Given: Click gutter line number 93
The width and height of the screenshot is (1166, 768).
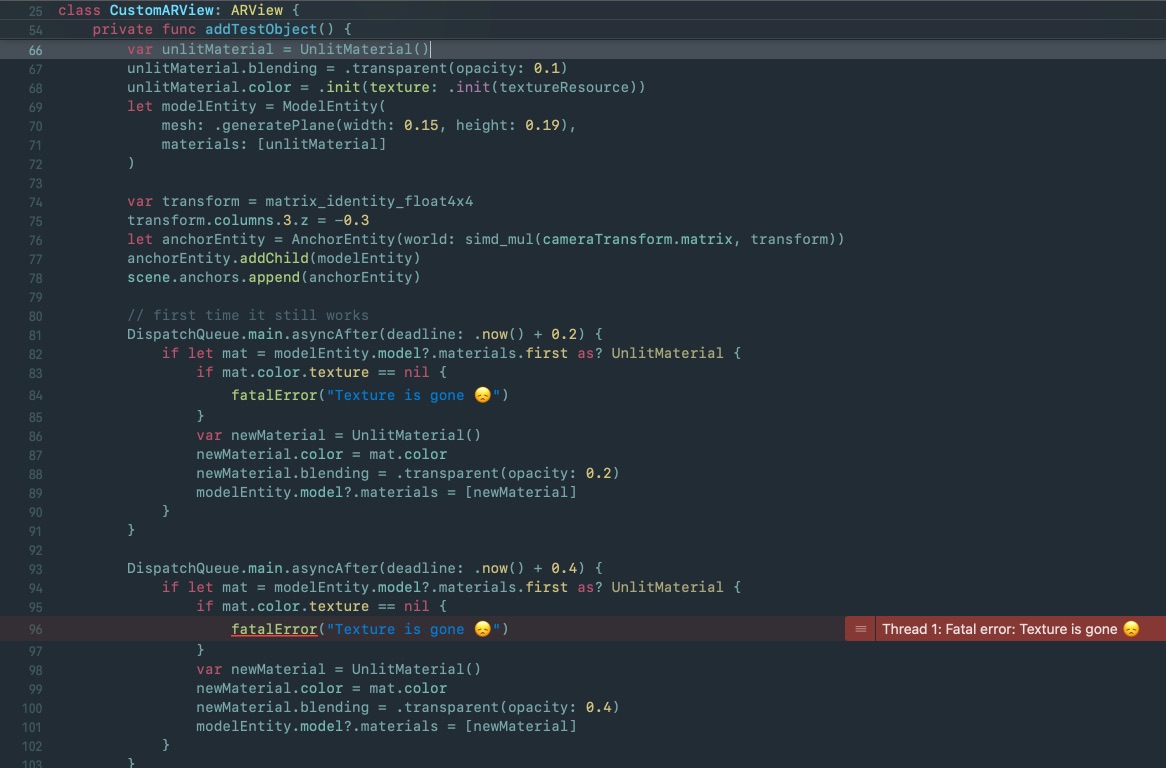Looking at the screenshot, I should pos(35,568).
